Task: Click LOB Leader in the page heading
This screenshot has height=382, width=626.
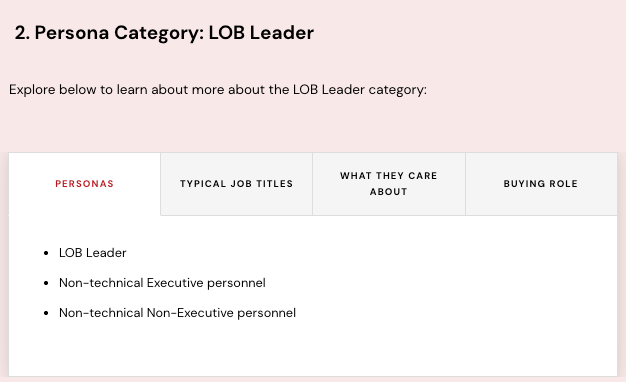Action: pyautogui.click(x=261, y=33)
